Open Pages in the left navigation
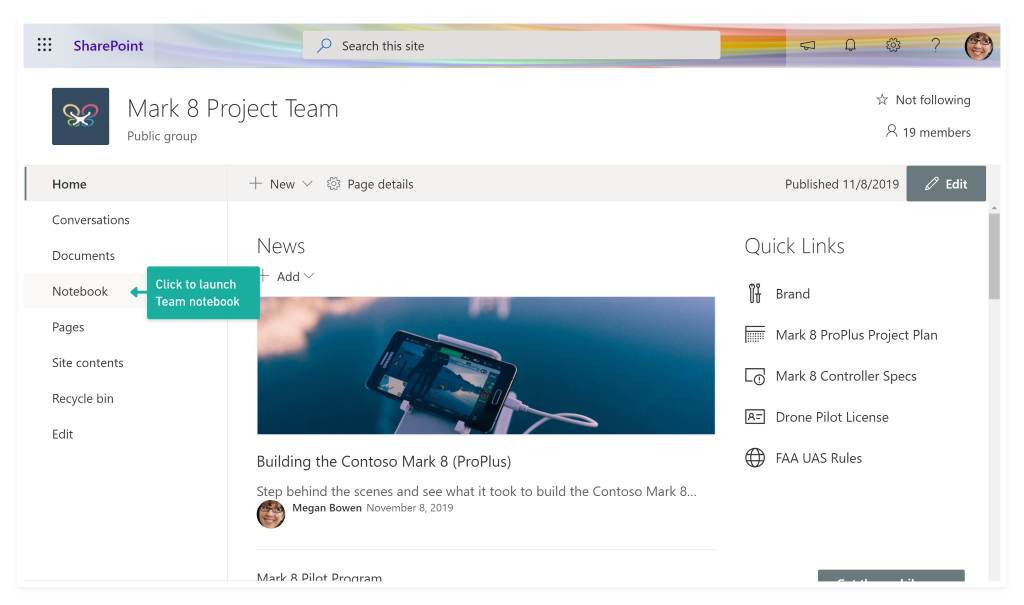1024x605 pixels. tap(68, 327)
